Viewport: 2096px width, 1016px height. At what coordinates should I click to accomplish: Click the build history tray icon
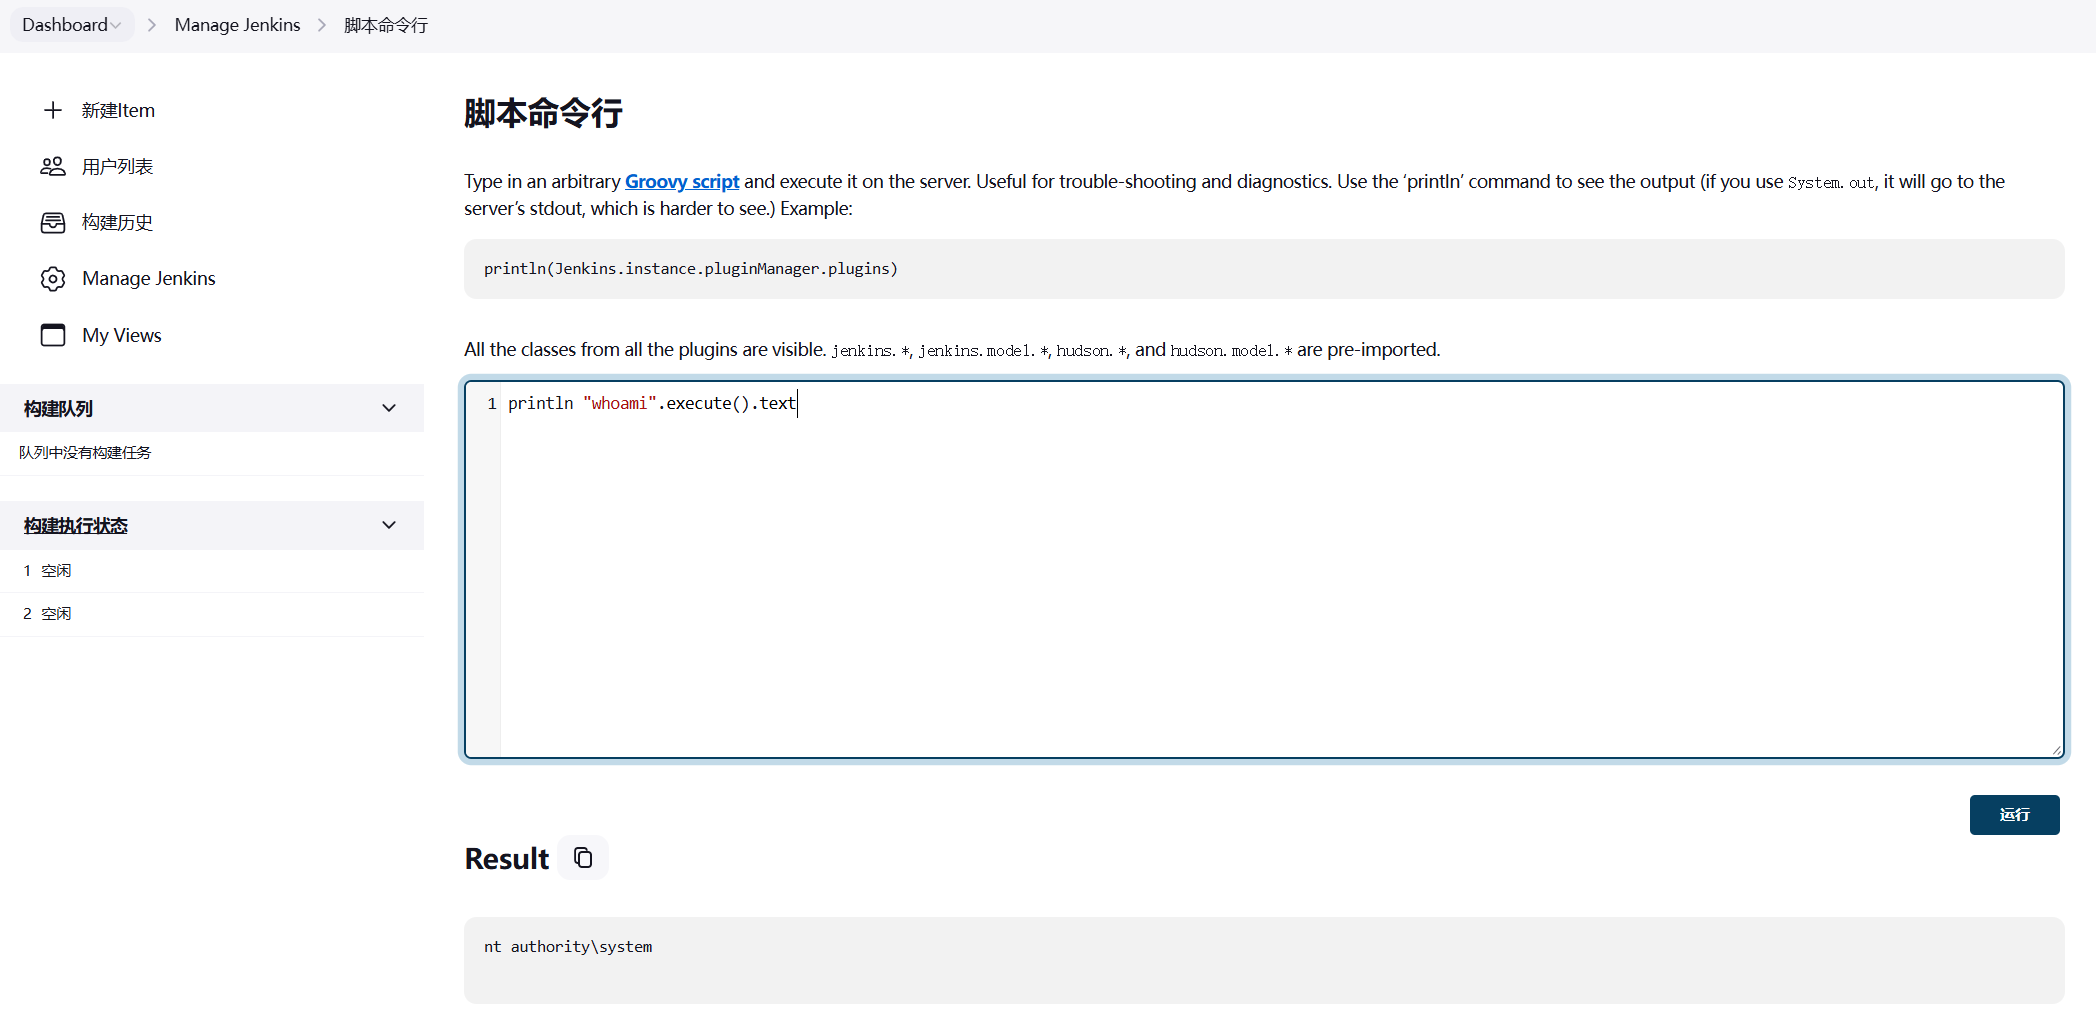(x=53, y=222)
